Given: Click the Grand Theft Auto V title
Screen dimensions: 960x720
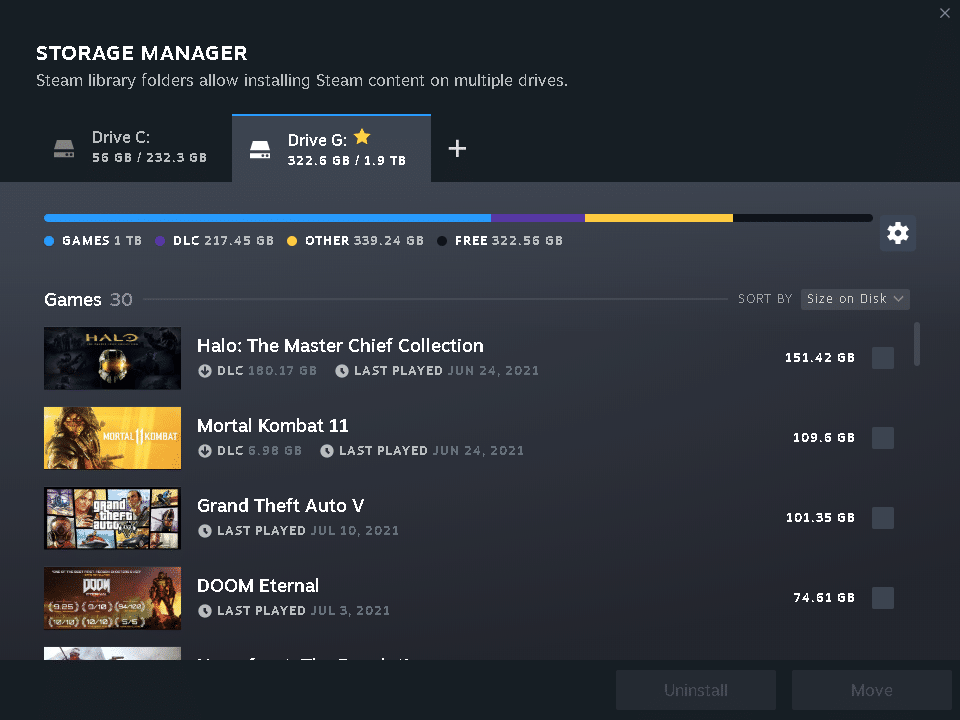Looking at the screenshot, I should coord(280,506).
